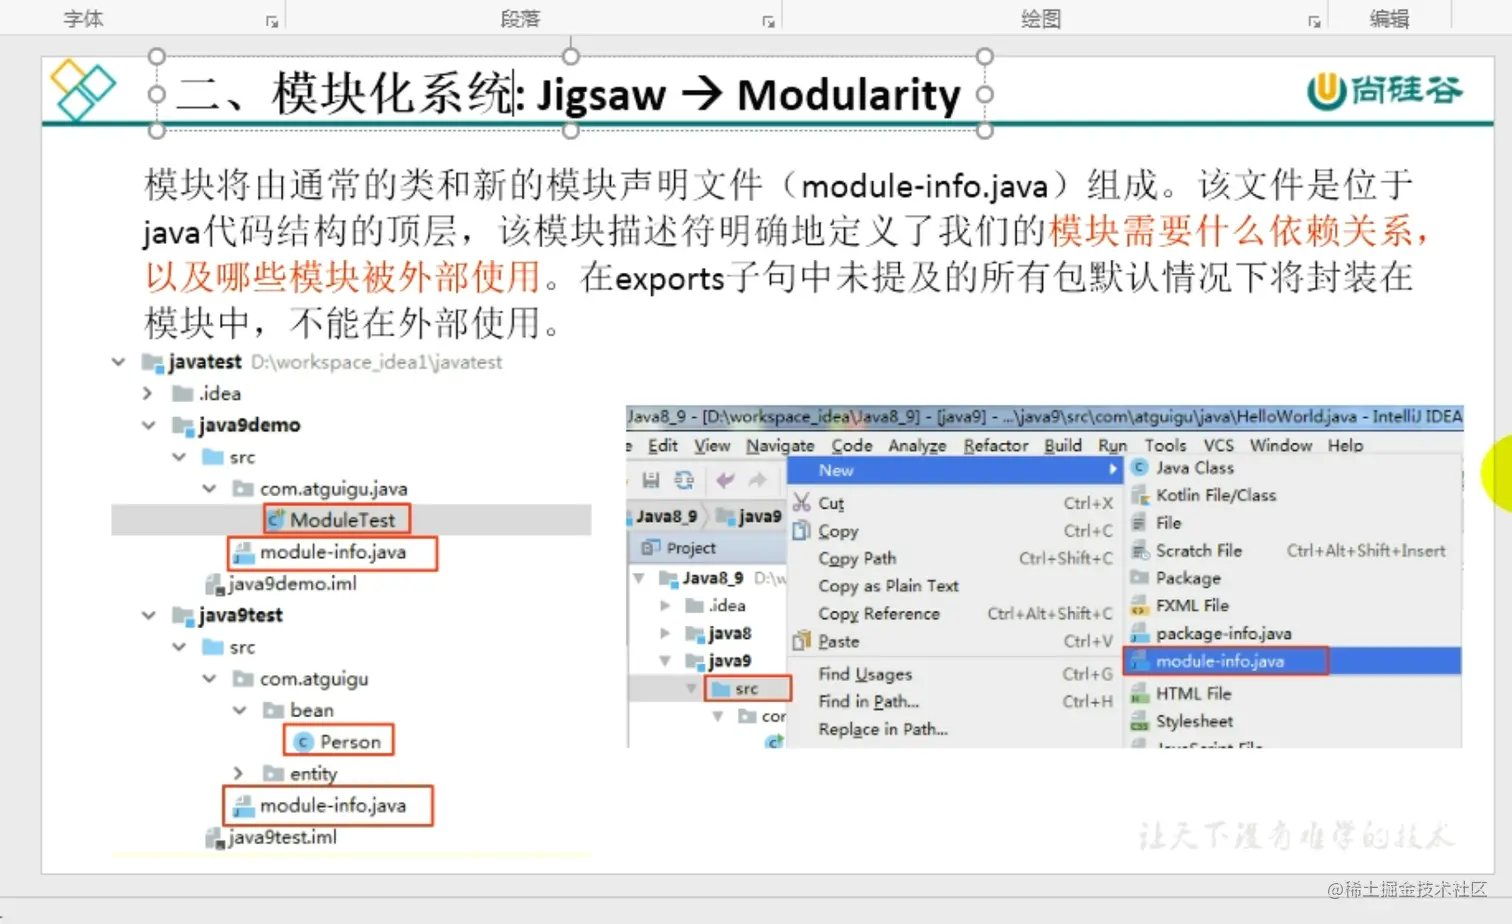Collapse the java9demo module node

coord(149,426)
